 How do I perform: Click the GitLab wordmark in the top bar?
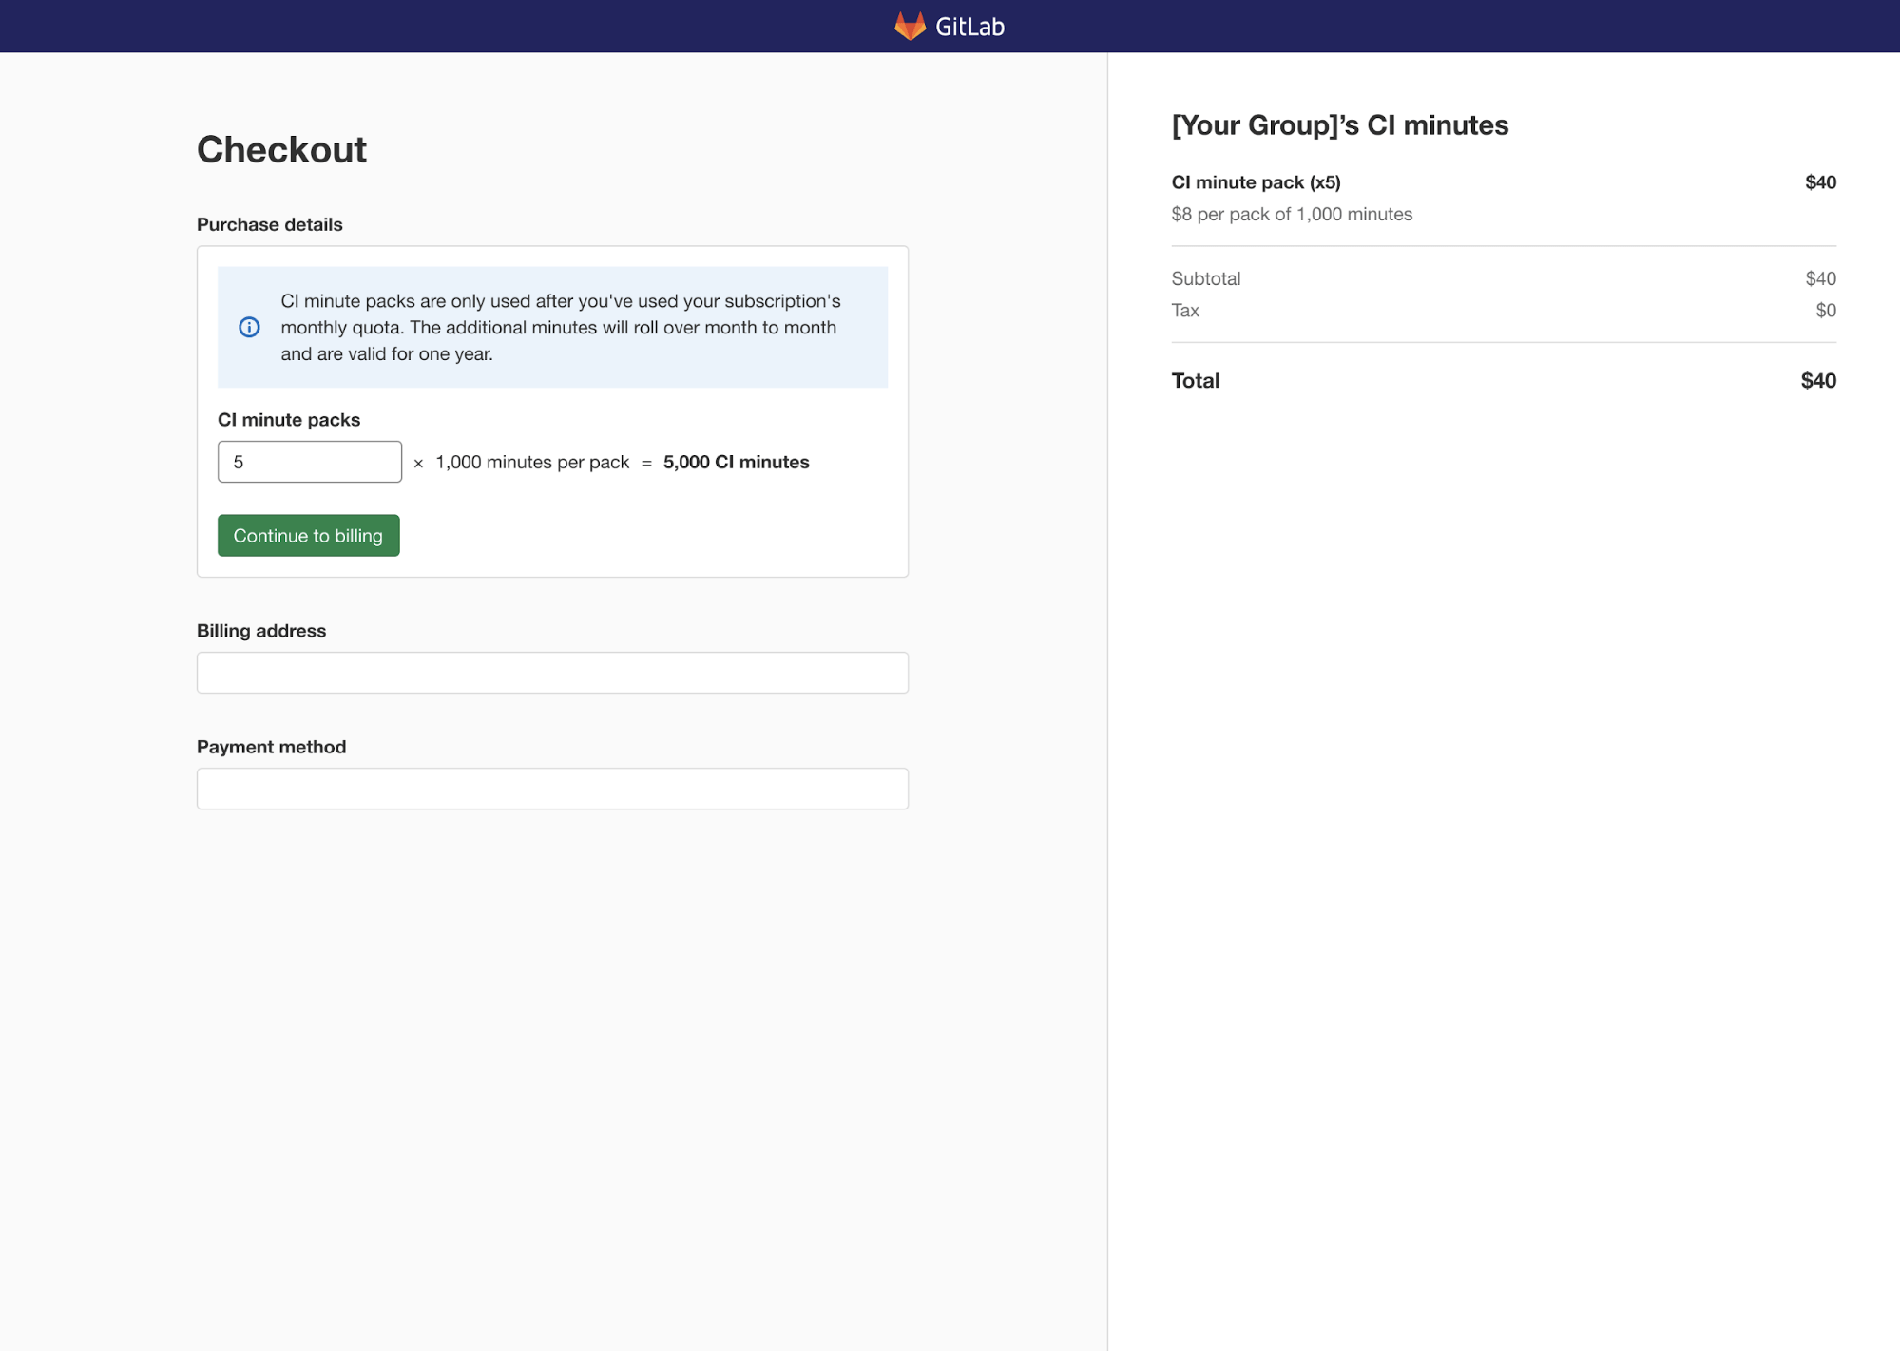point(970,26)
